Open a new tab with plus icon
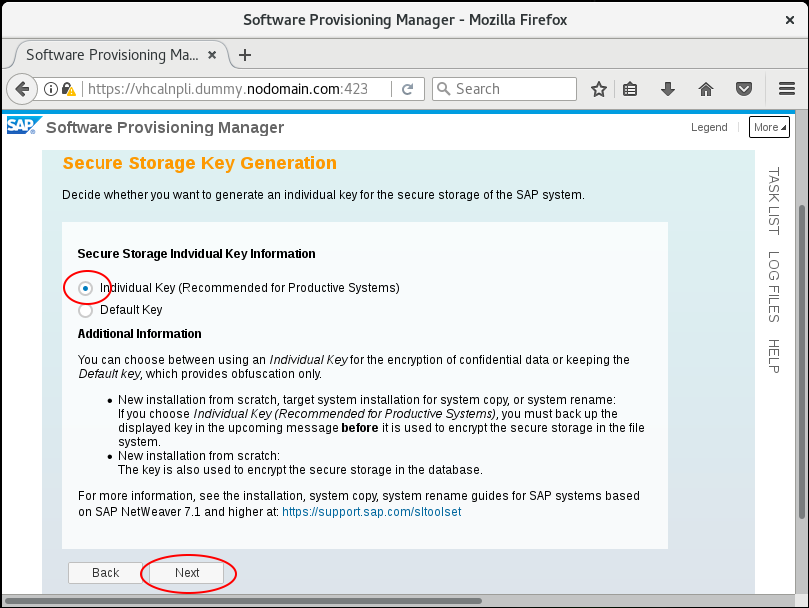This screenshot has height=608, width=809. (245, 55)
